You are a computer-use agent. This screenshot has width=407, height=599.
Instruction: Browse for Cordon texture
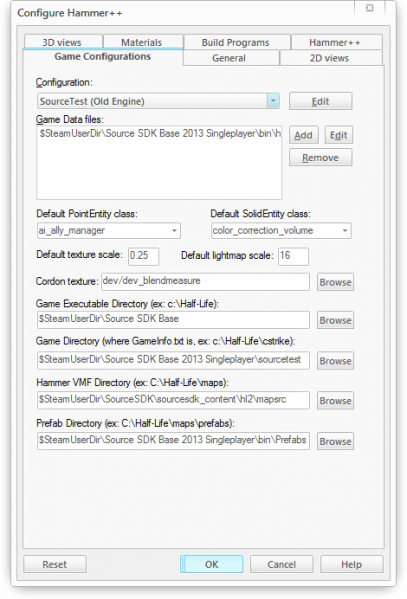tap(335, 282)
